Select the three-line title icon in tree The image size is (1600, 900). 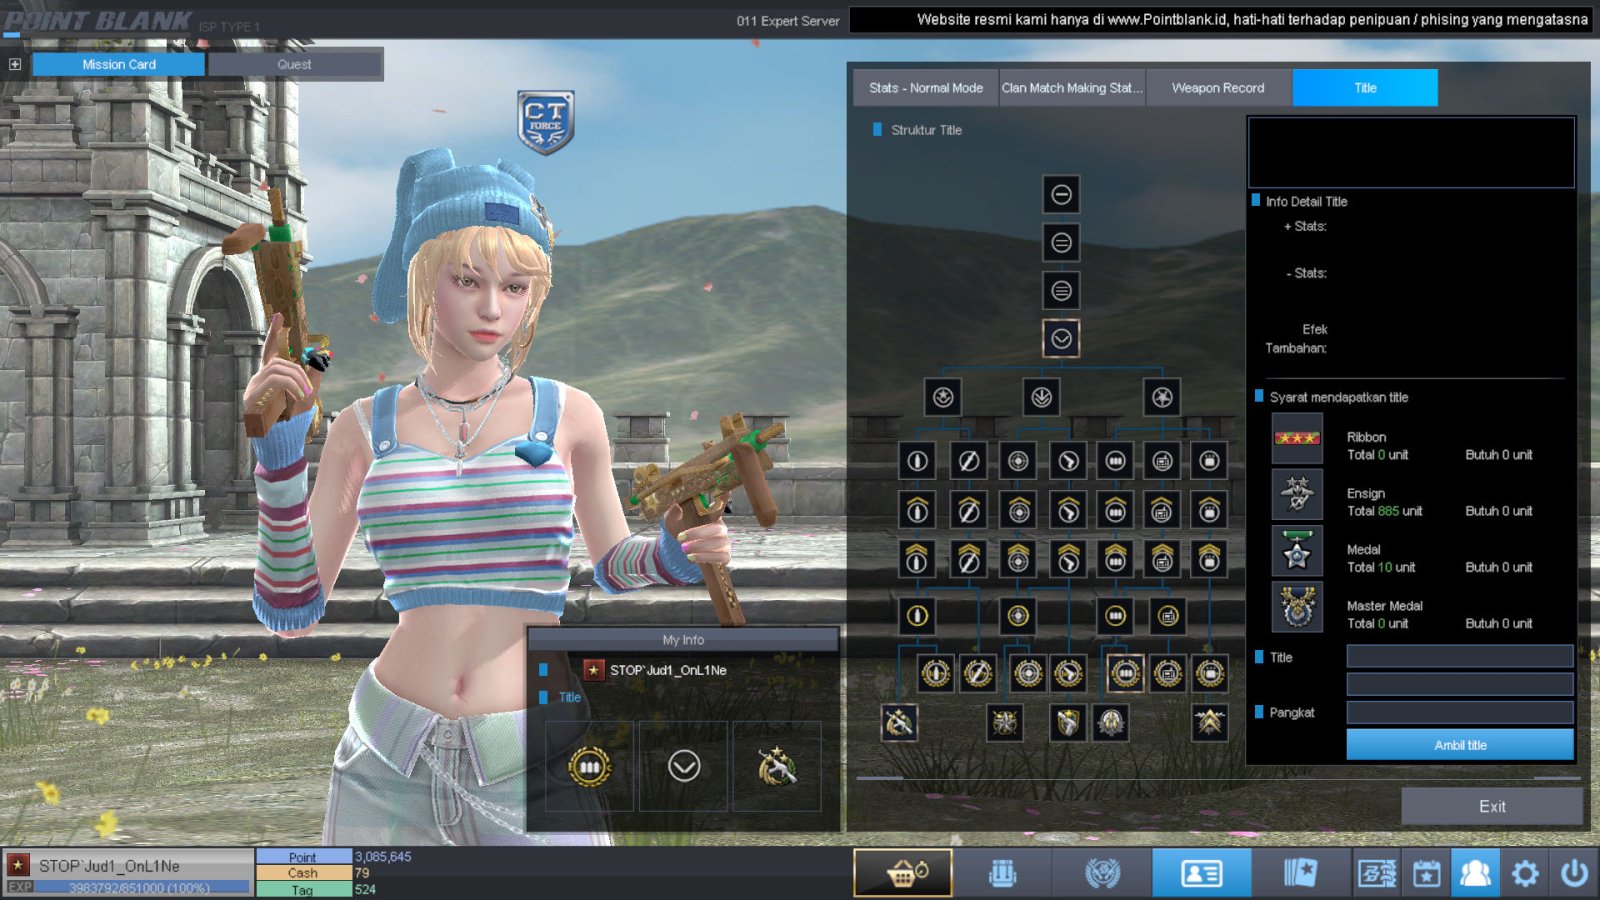[x=1061, y=290]
